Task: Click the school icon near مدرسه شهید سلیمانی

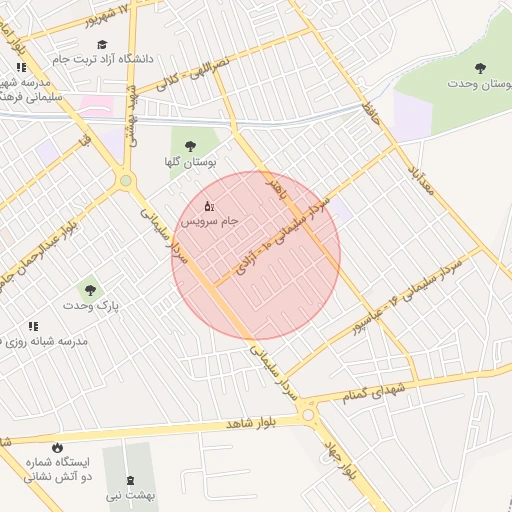Action: (22, 68)
